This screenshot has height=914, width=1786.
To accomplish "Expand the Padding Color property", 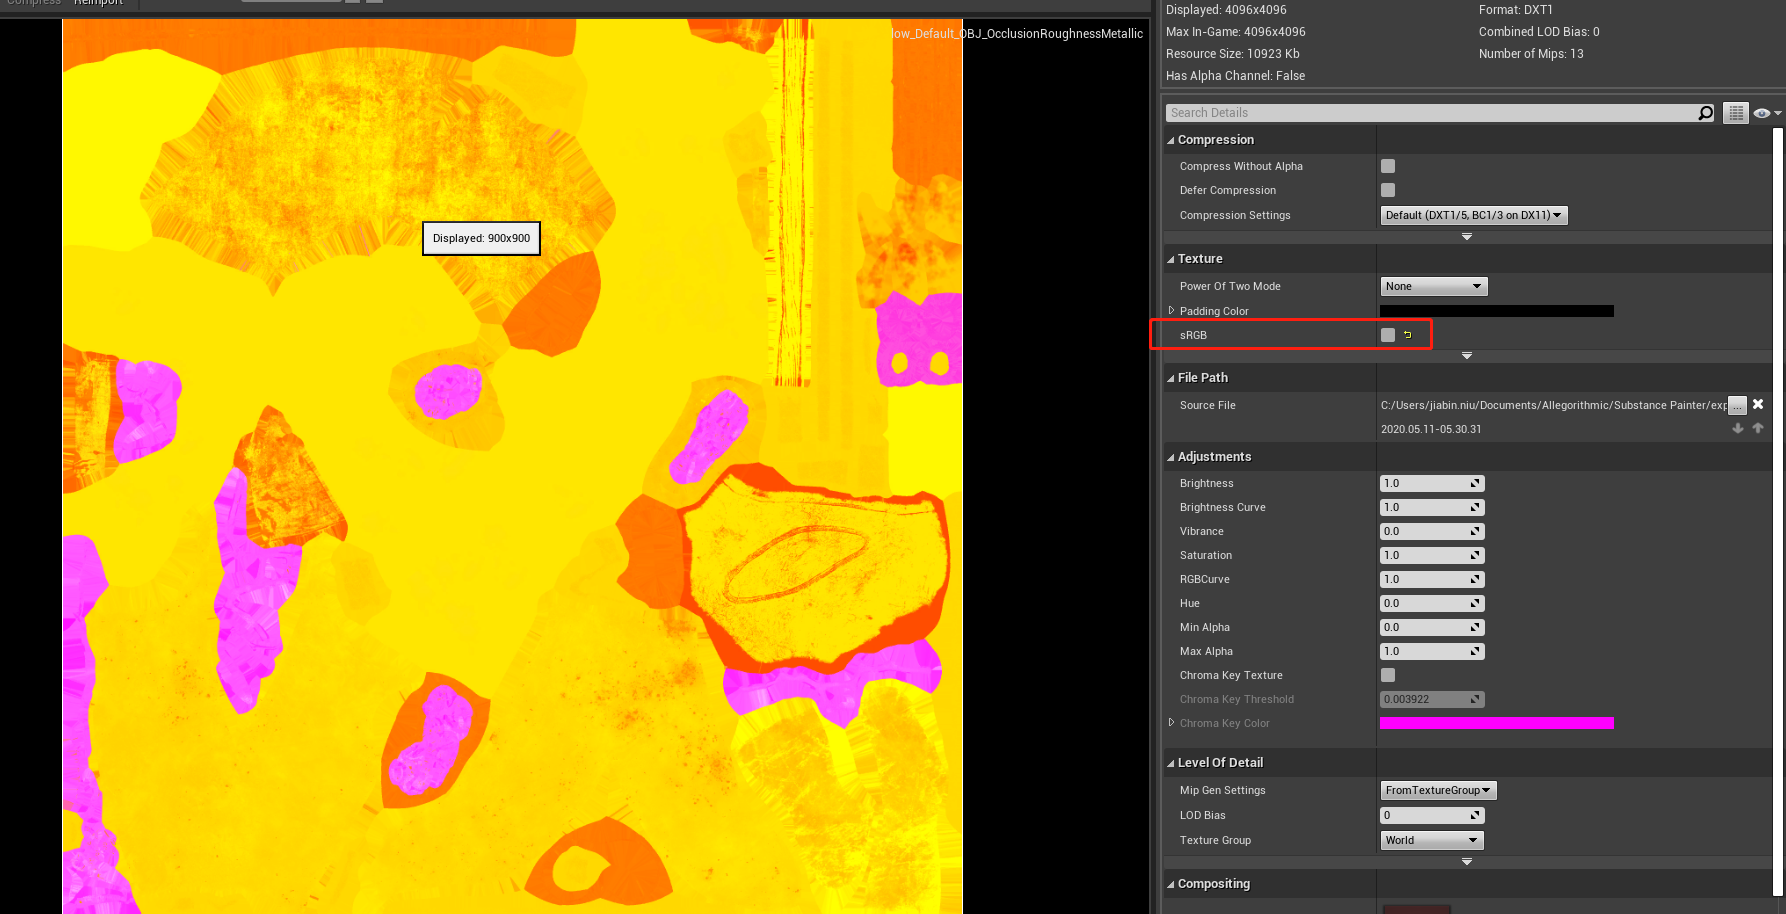I will click(x=1171, y=310).
